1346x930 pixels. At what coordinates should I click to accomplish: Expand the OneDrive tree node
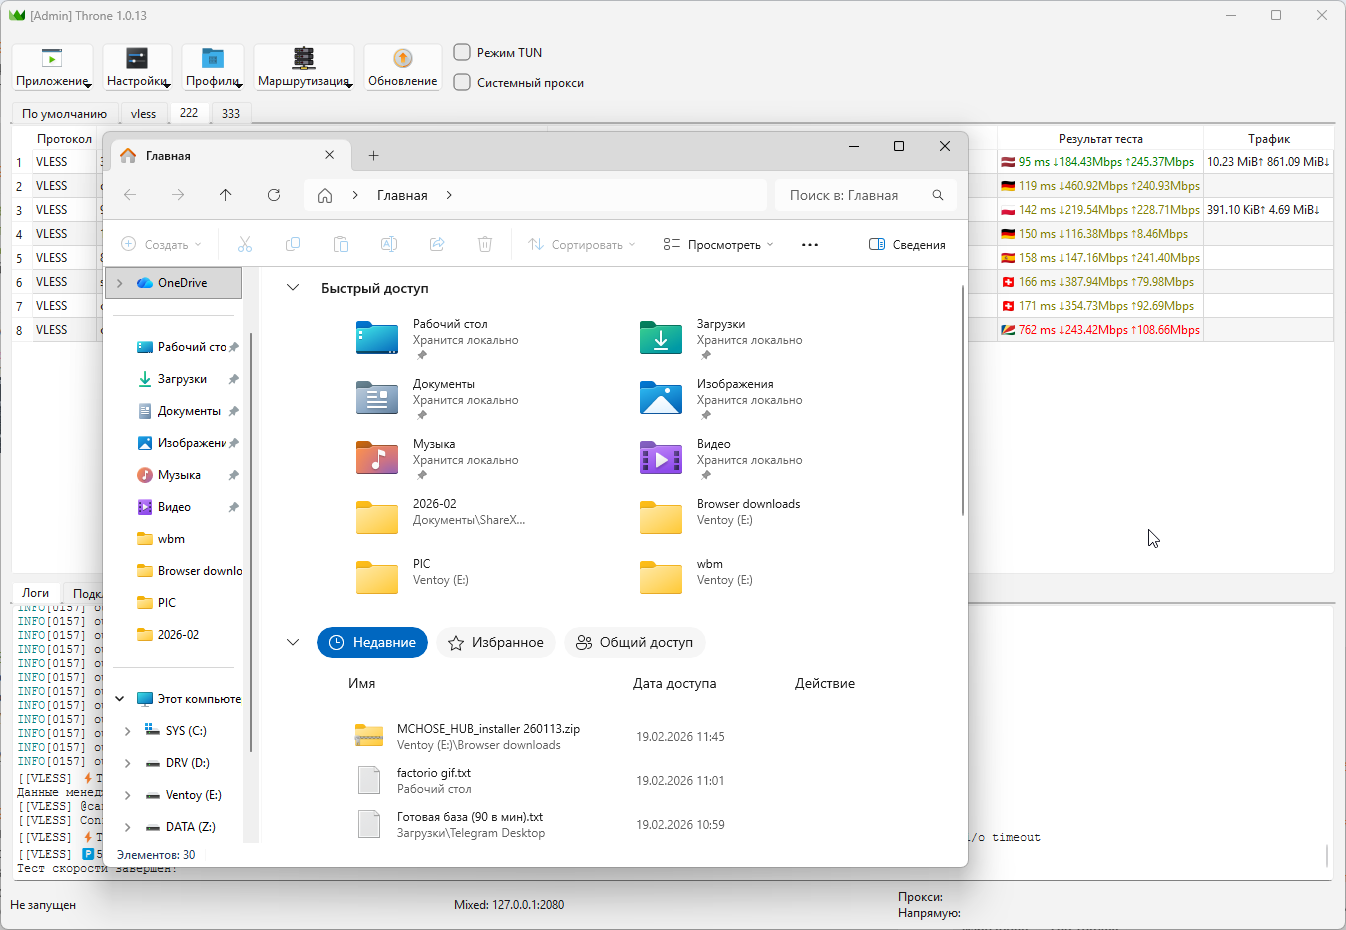120,283
